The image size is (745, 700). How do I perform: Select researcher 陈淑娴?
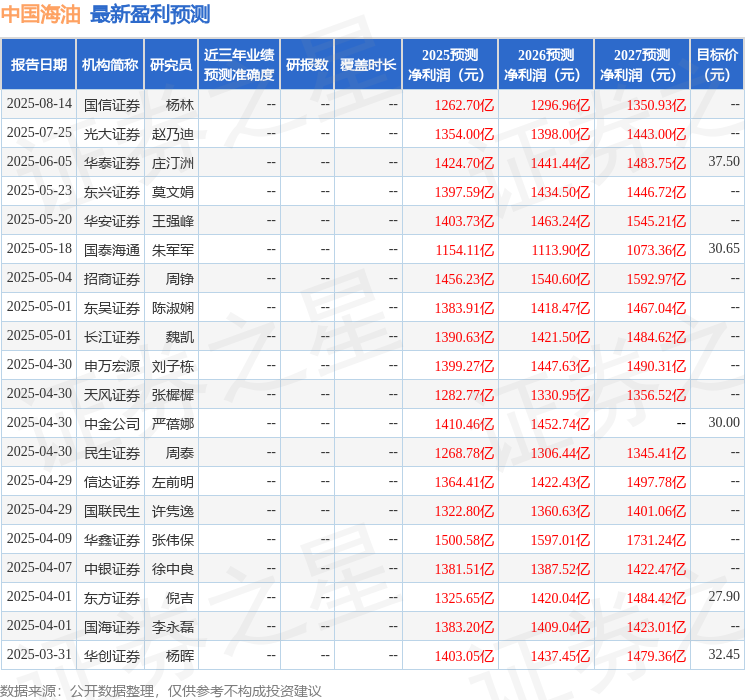(173, 308)
